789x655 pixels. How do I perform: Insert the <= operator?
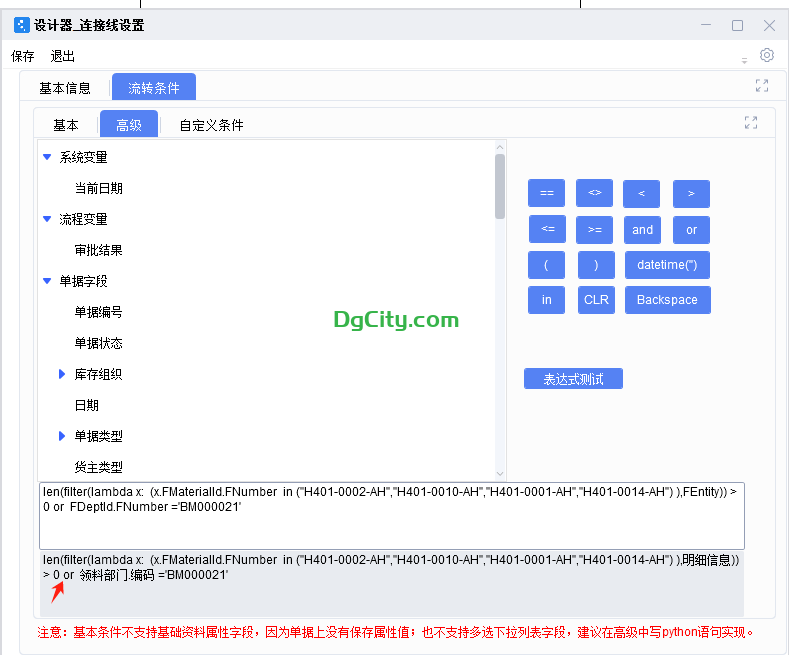(547, 229)
